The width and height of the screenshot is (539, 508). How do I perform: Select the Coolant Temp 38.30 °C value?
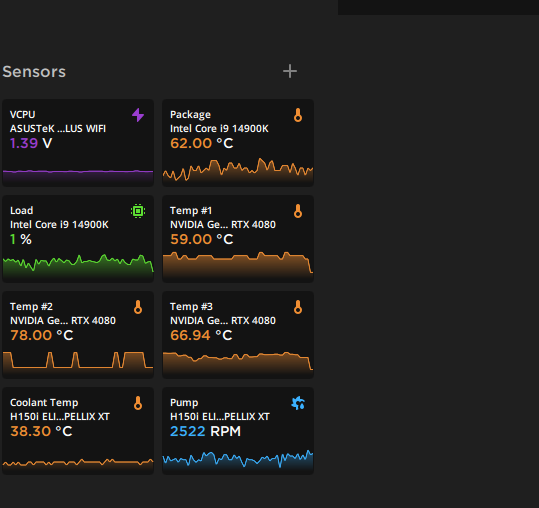(x=41, y=431)
